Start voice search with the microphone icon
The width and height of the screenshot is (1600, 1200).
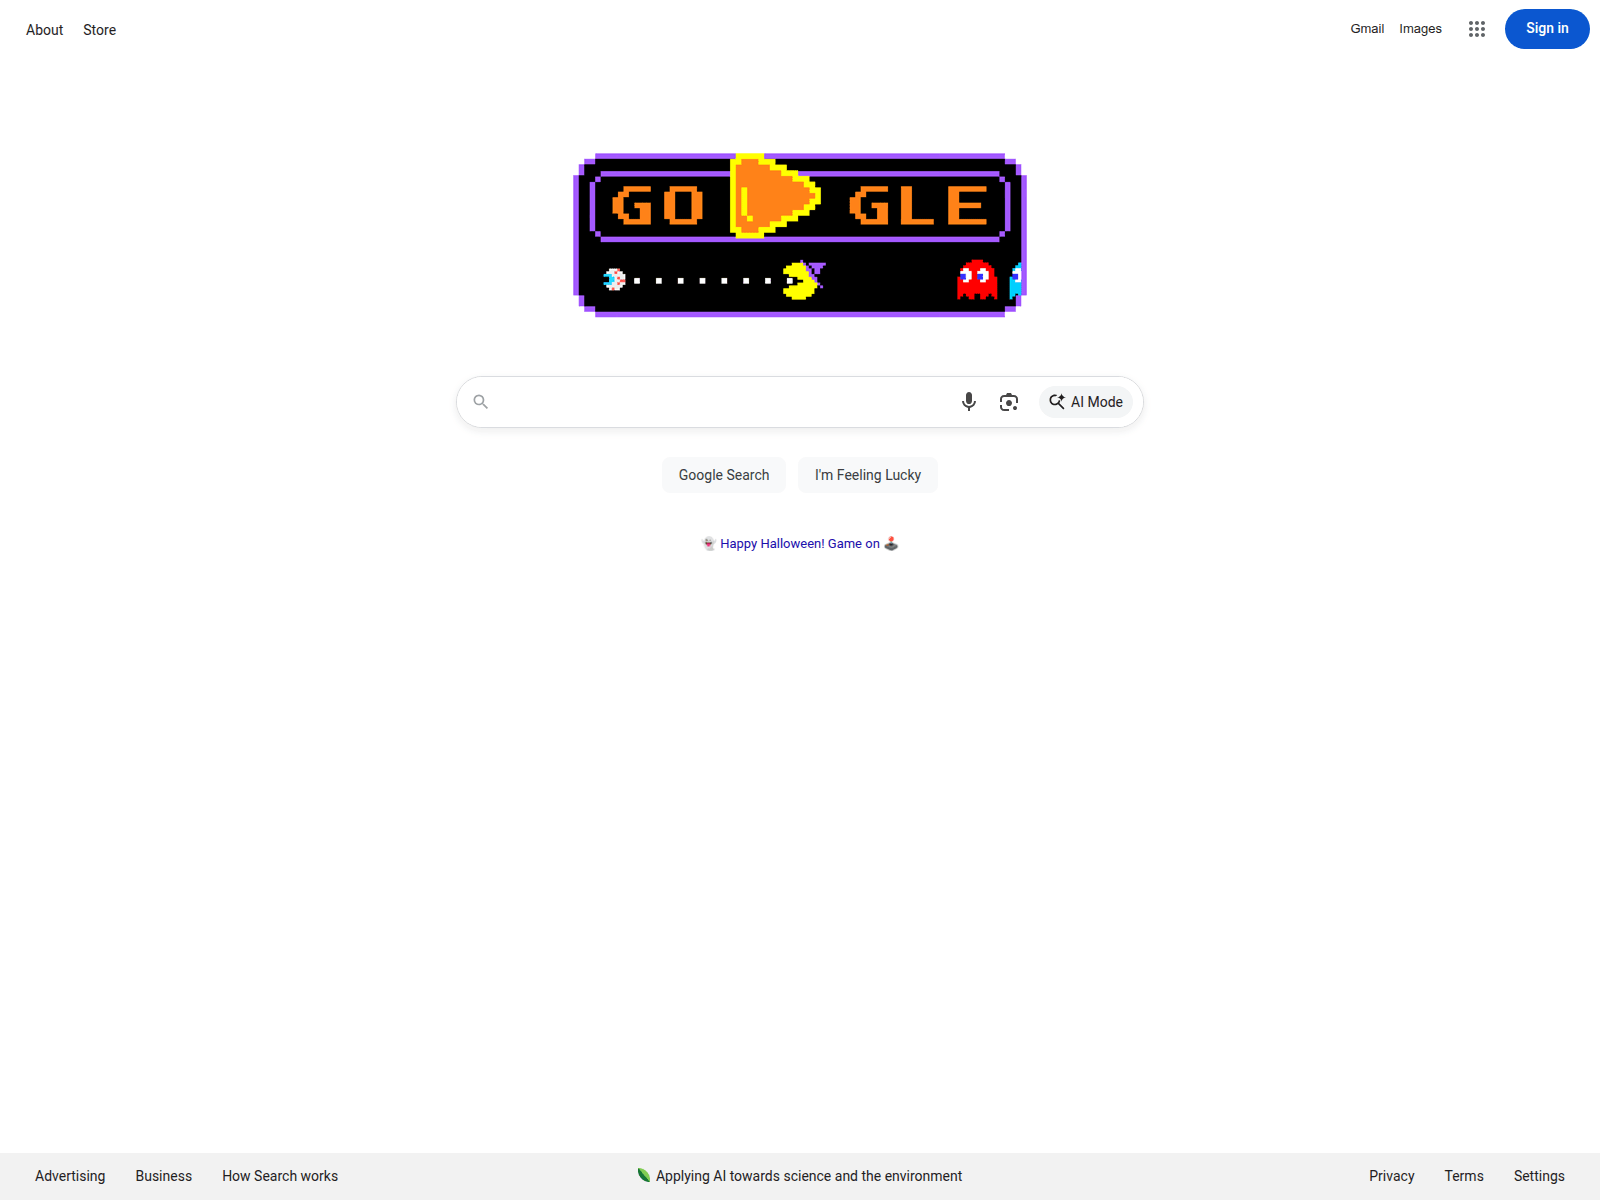point(968,402)
